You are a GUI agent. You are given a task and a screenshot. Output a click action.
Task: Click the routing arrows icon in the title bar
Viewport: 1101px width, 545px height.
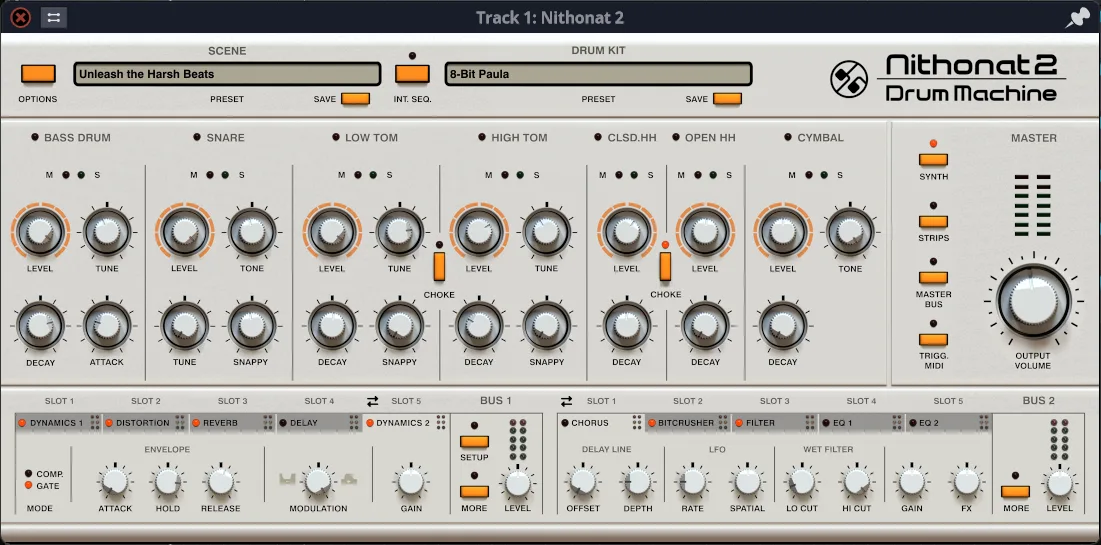pyautogui.click(x=54, y=17)
